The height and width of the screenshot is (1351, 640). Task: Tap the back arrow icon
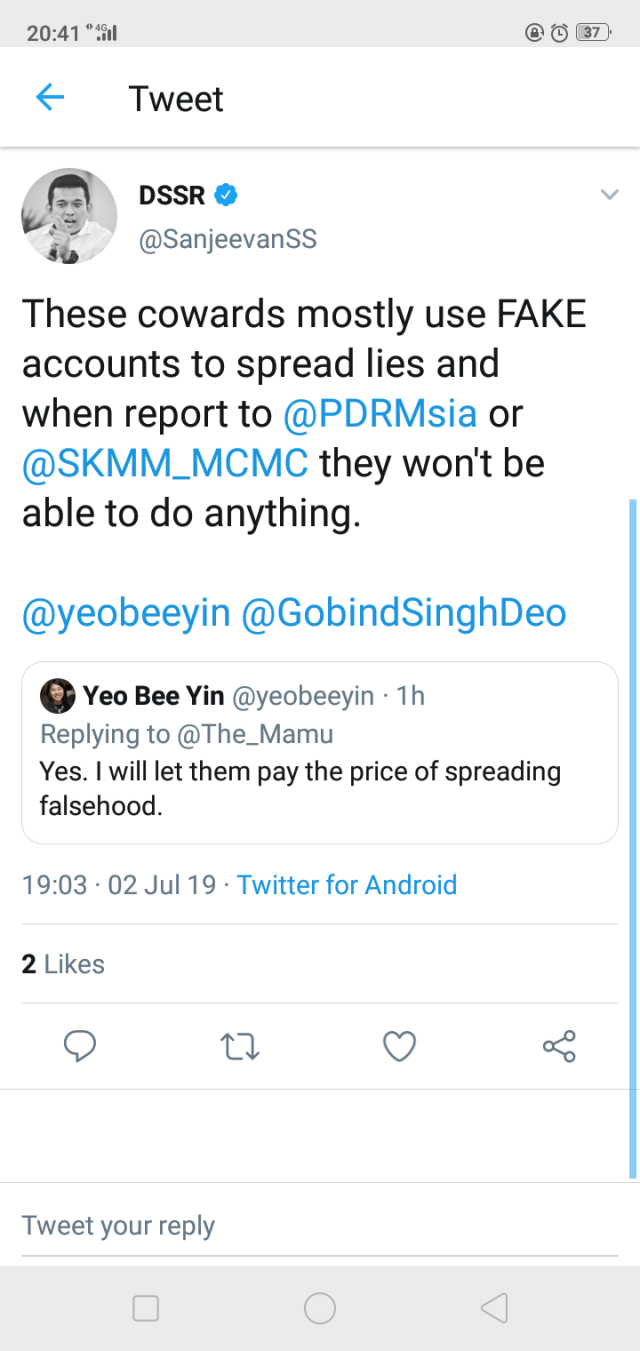(x=49, y=98)
